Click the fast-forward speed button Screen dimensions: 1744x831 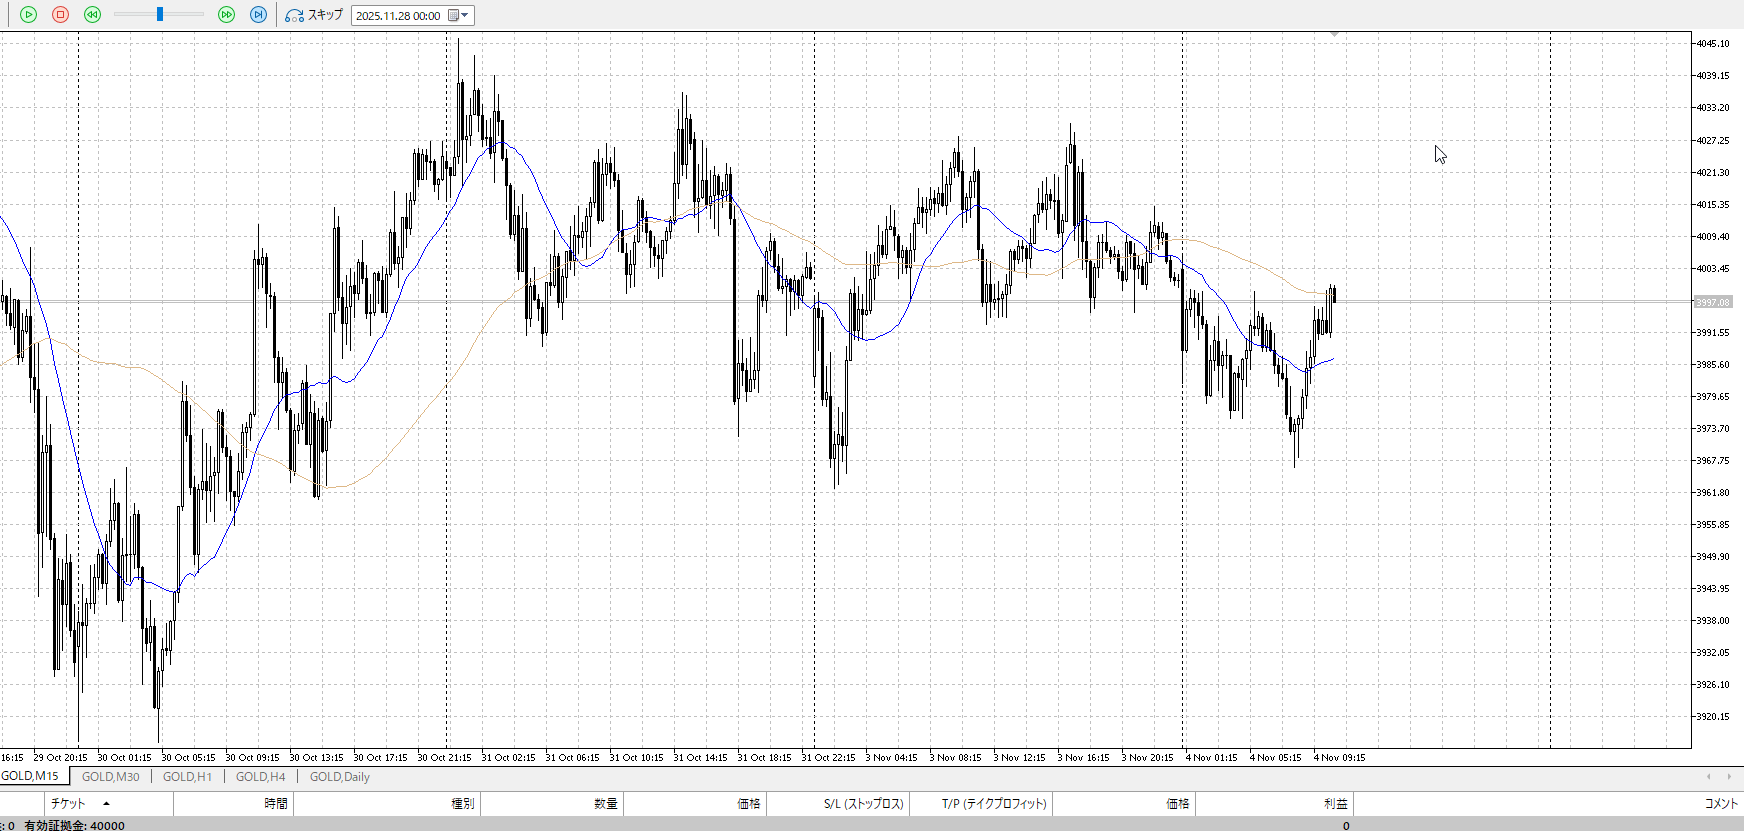[226, 15]
